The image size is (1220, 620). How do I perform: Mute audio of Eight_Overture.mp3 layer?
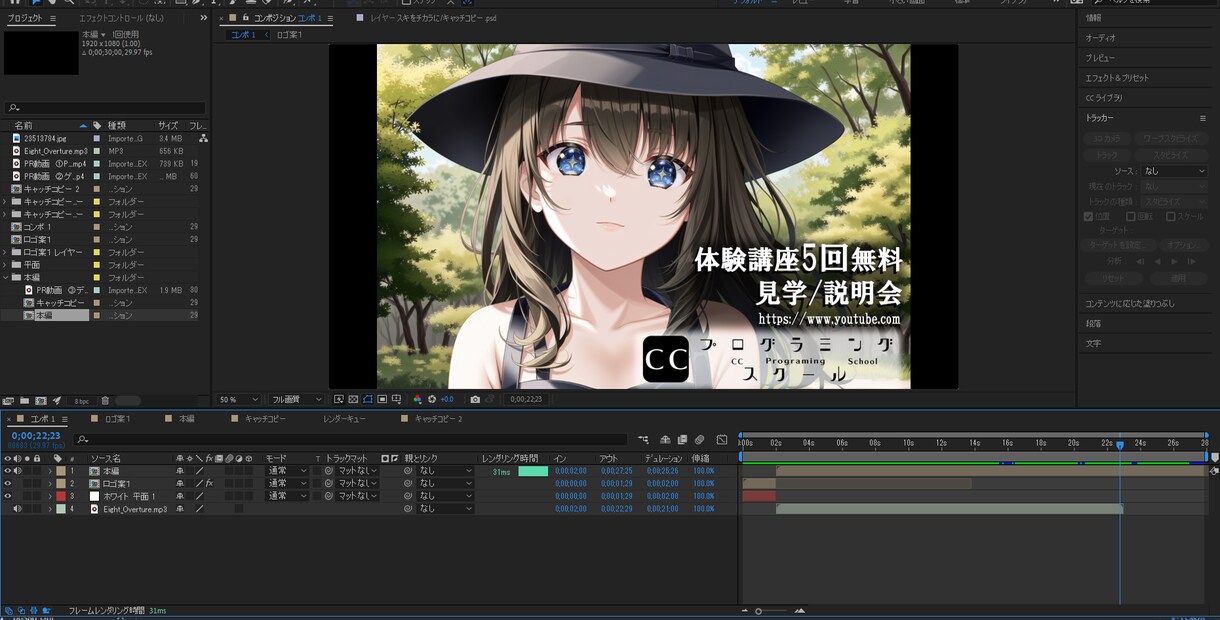click(x=17, y=509)
